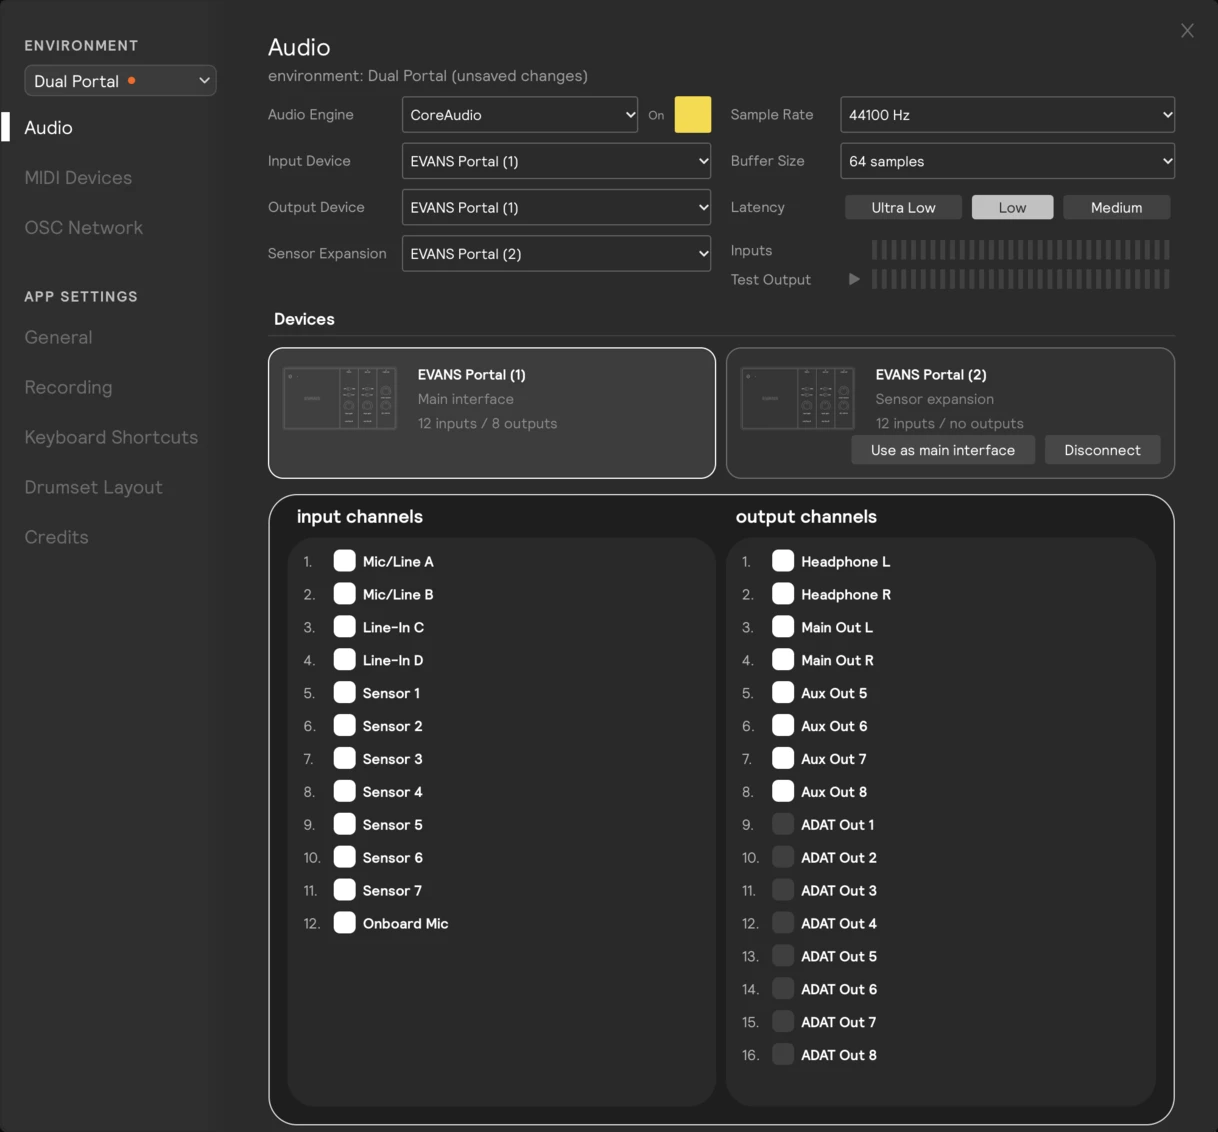Open OSC Network settings

84,228
